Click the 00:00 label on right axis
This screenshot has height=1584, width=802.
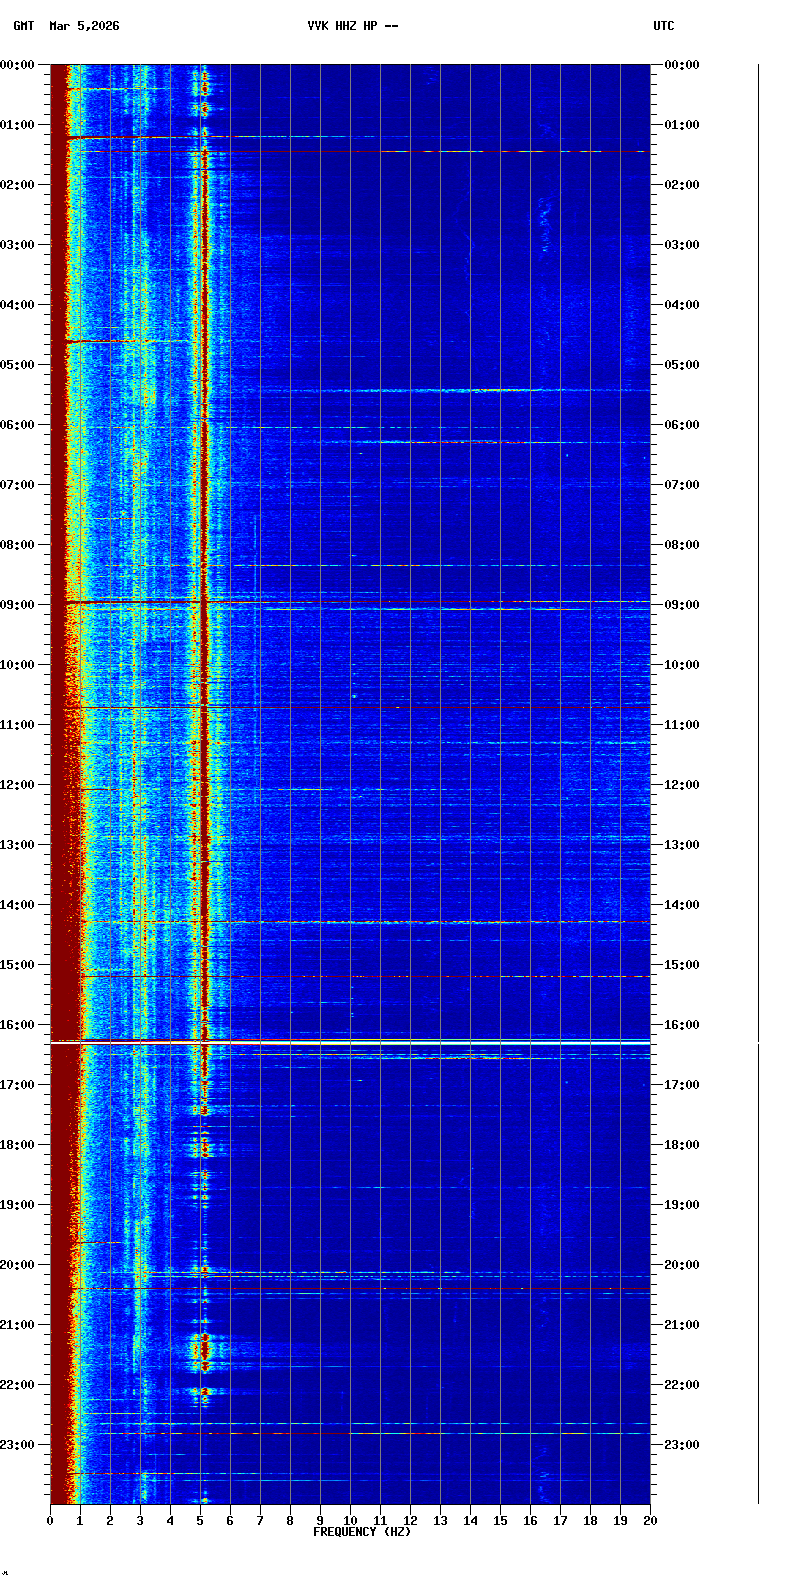tap(682, 65)
